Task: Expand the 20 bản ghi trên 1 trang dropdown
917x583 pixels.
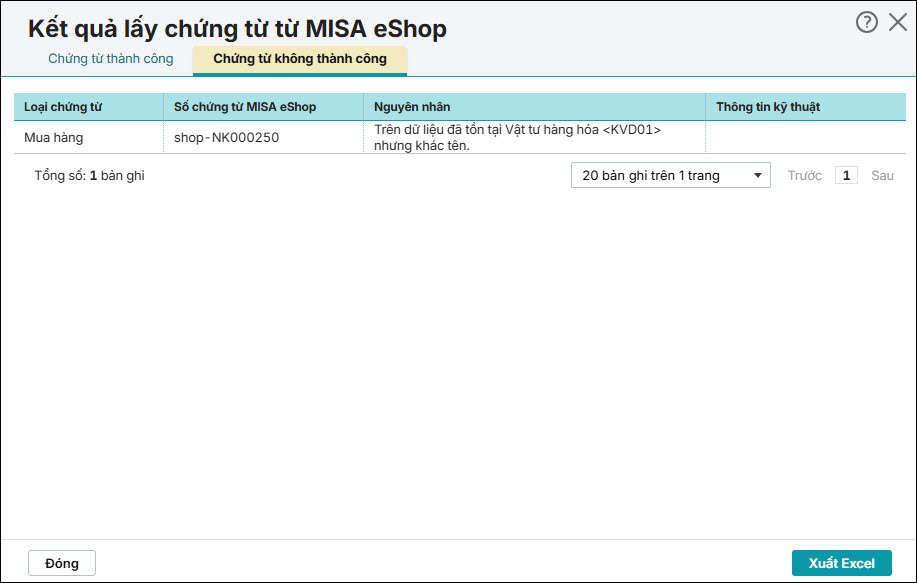Action: [x=670, y=176]
